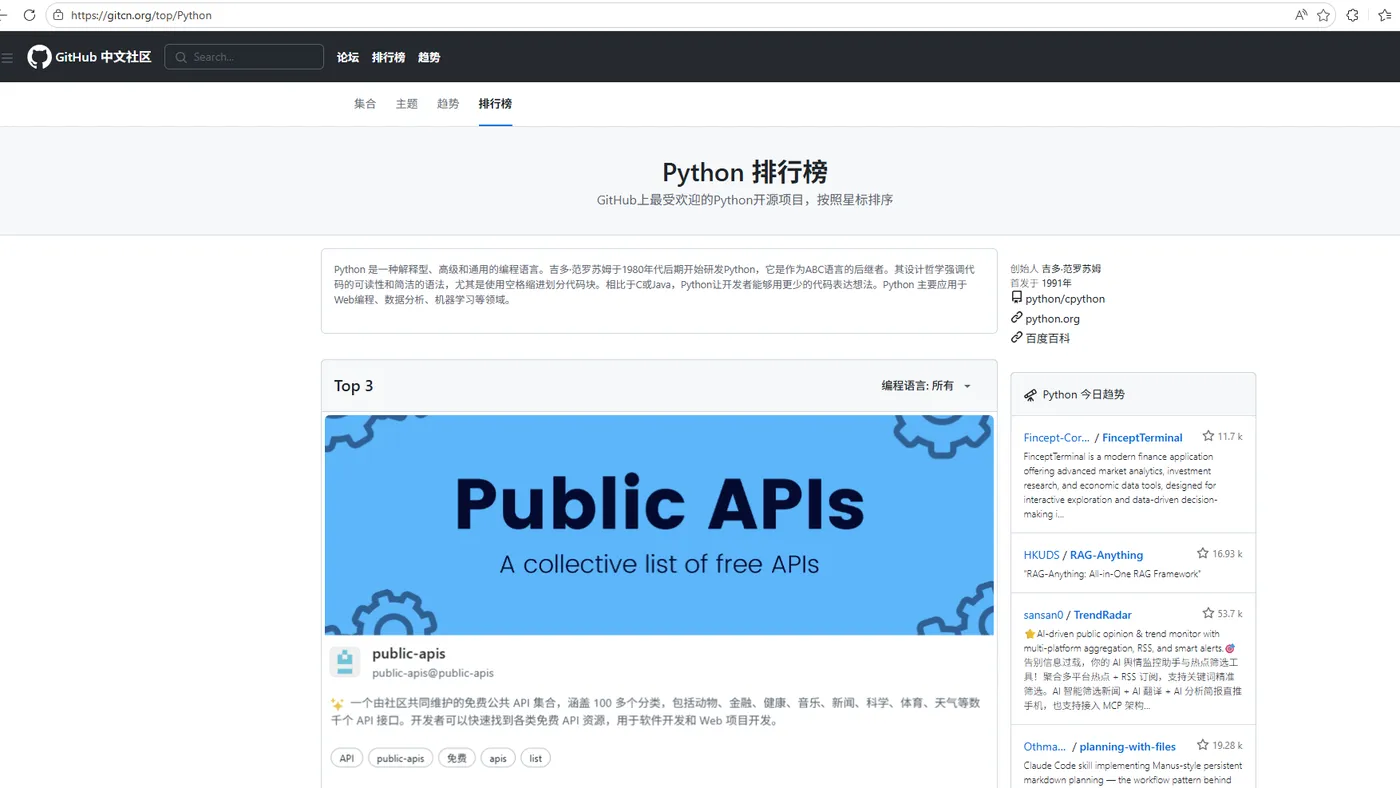Reload the page with refresh icon

(29, 15)
